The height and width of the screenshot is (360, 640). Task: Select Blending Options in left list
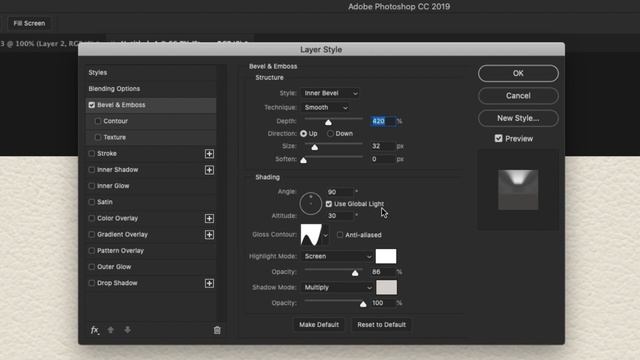[114, 89]
